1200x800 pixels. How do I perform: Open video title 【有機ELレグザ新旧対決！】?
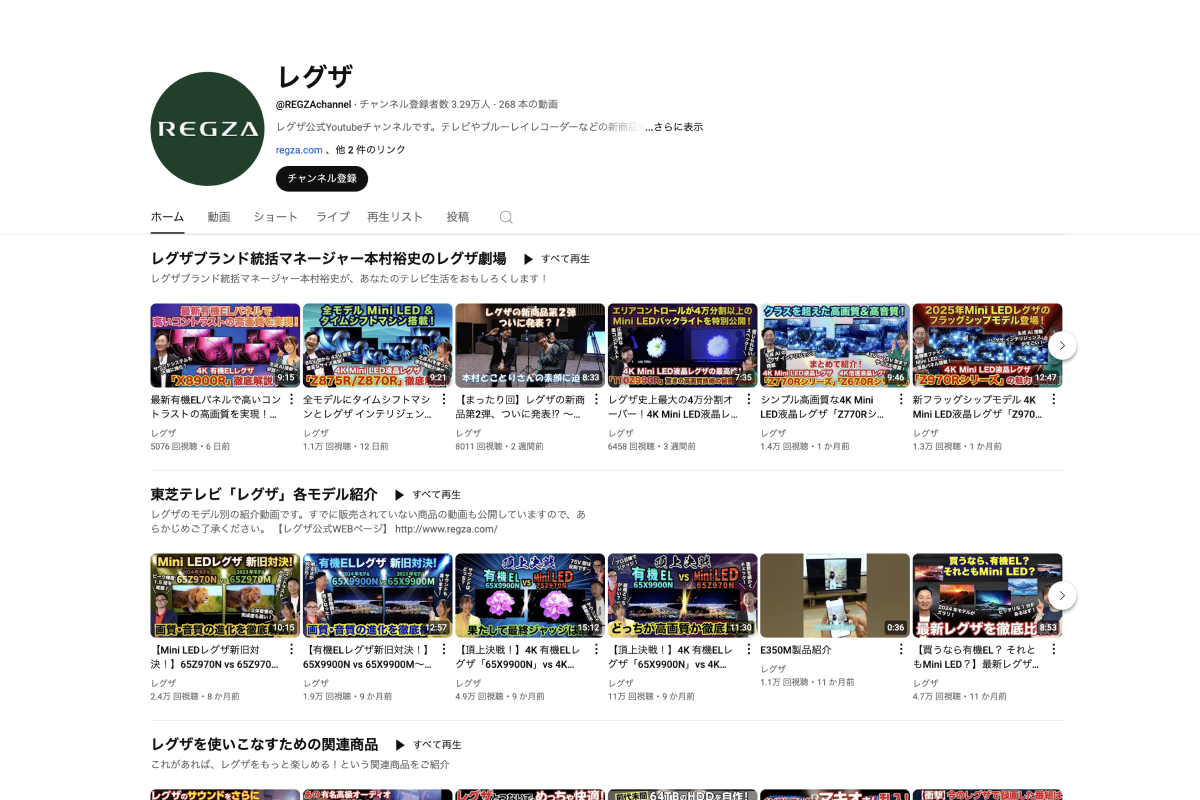(367, 657)
